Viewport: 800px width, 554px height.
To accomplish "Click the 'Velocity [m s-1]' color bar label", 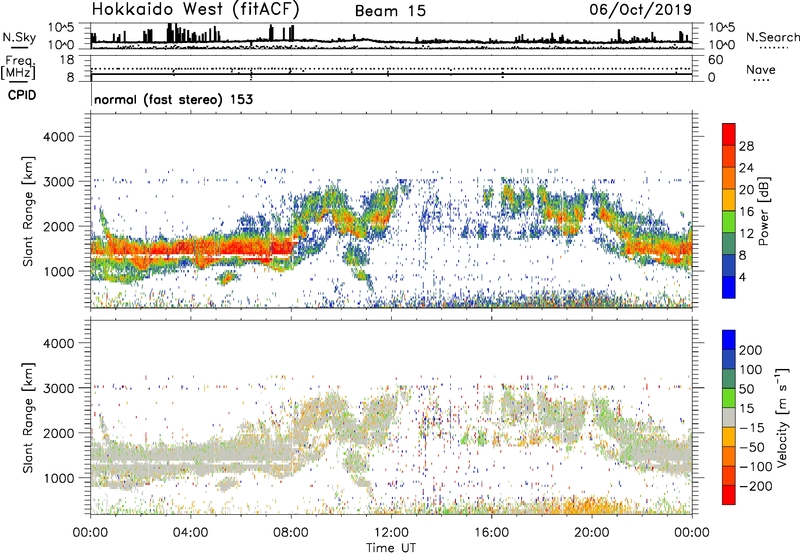I will [782, 417].
